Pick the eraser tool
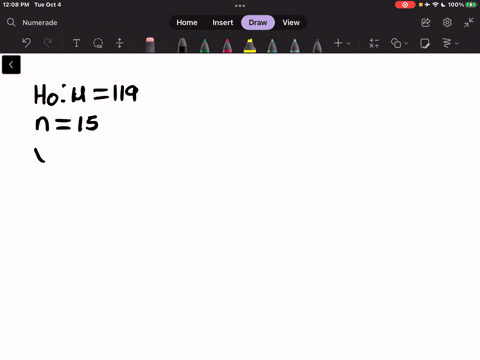This screenshot has width=480, height=360. pyautogui.click(x=150, y=45)
